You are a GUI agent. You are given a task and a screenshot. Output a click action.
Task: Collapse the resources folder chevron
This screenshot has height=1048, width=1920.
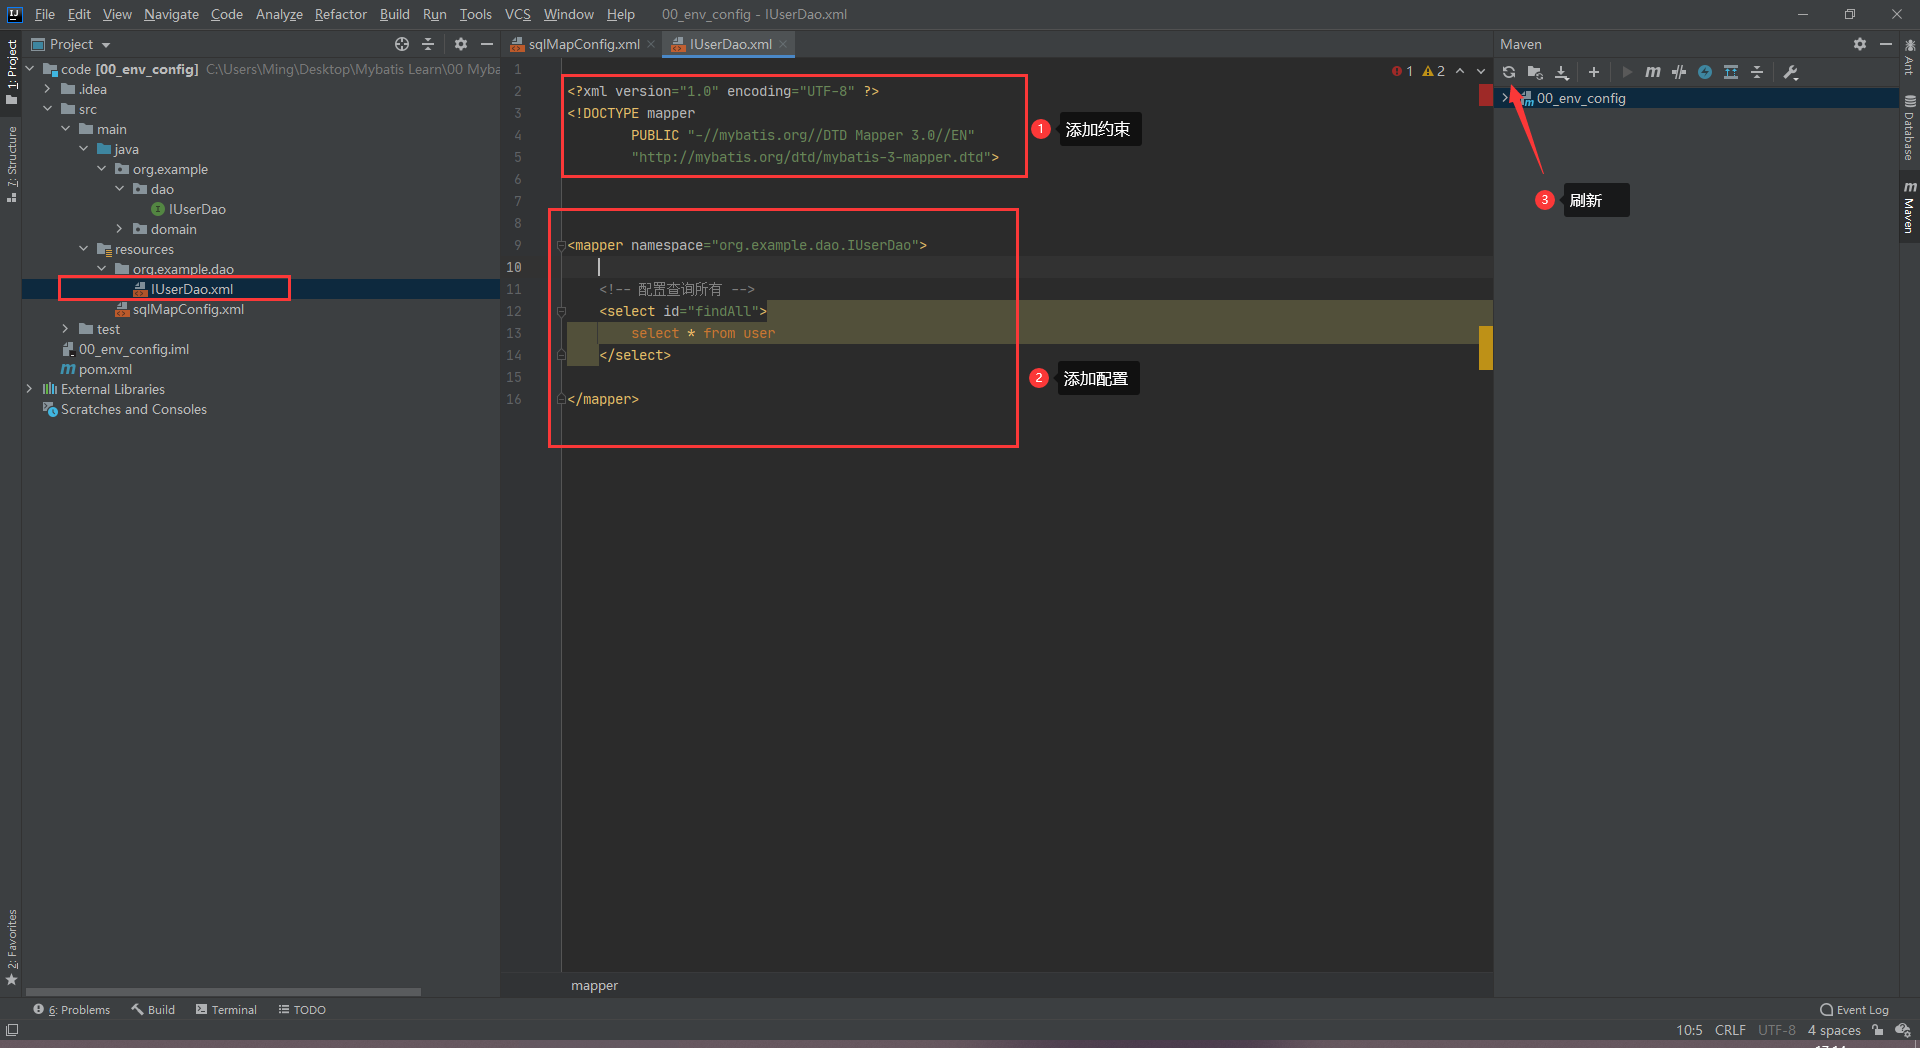[83, 249]
